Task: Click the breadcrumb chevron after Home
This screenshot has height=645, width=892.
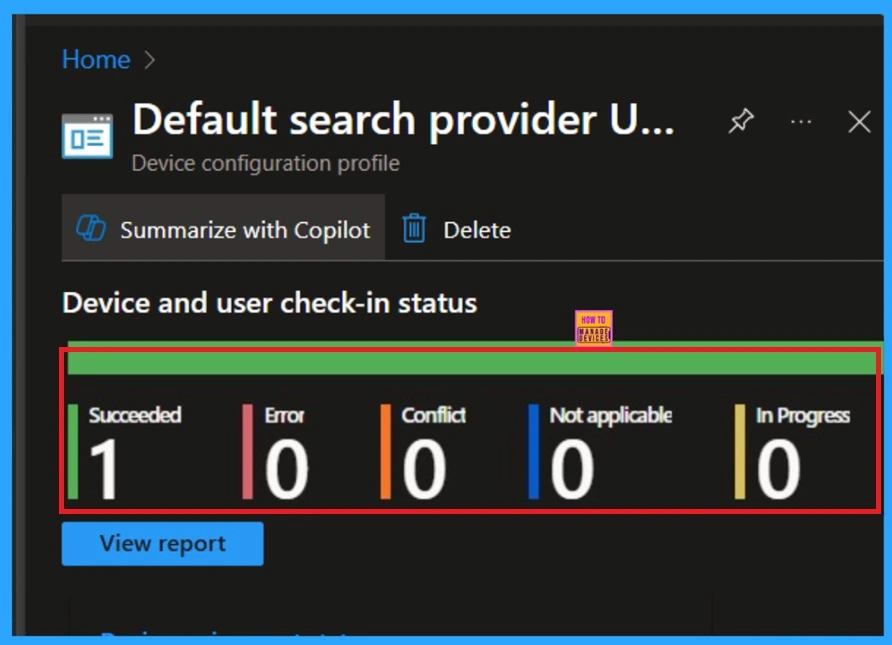Action: pyautogui.click(x=150, y=60)
